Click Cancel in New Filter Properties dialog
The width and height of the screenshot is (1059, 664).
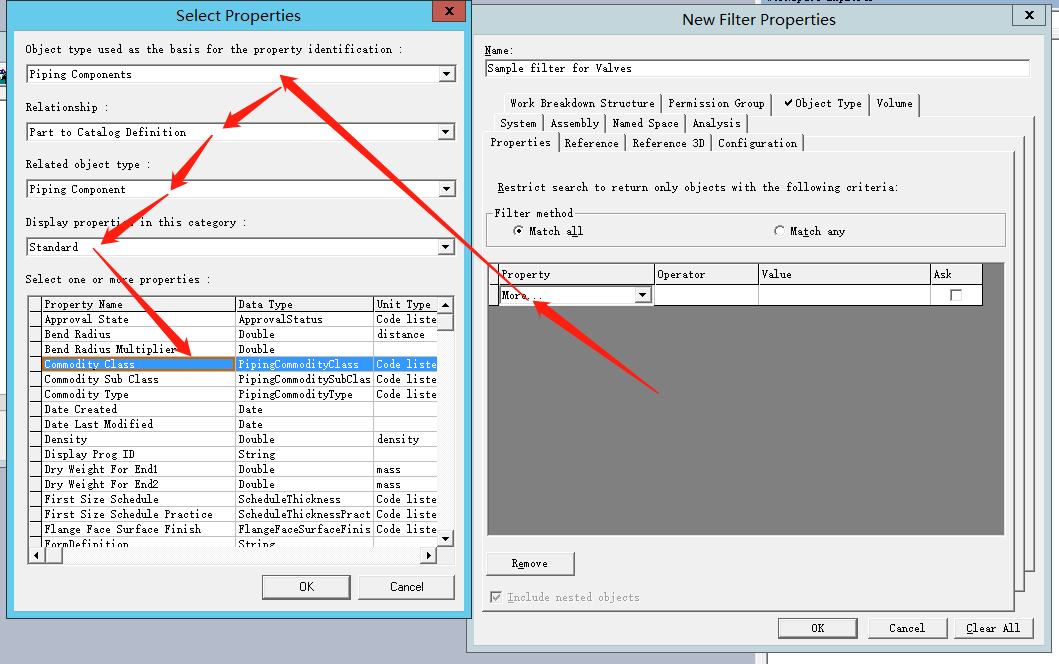coord(906,628)
